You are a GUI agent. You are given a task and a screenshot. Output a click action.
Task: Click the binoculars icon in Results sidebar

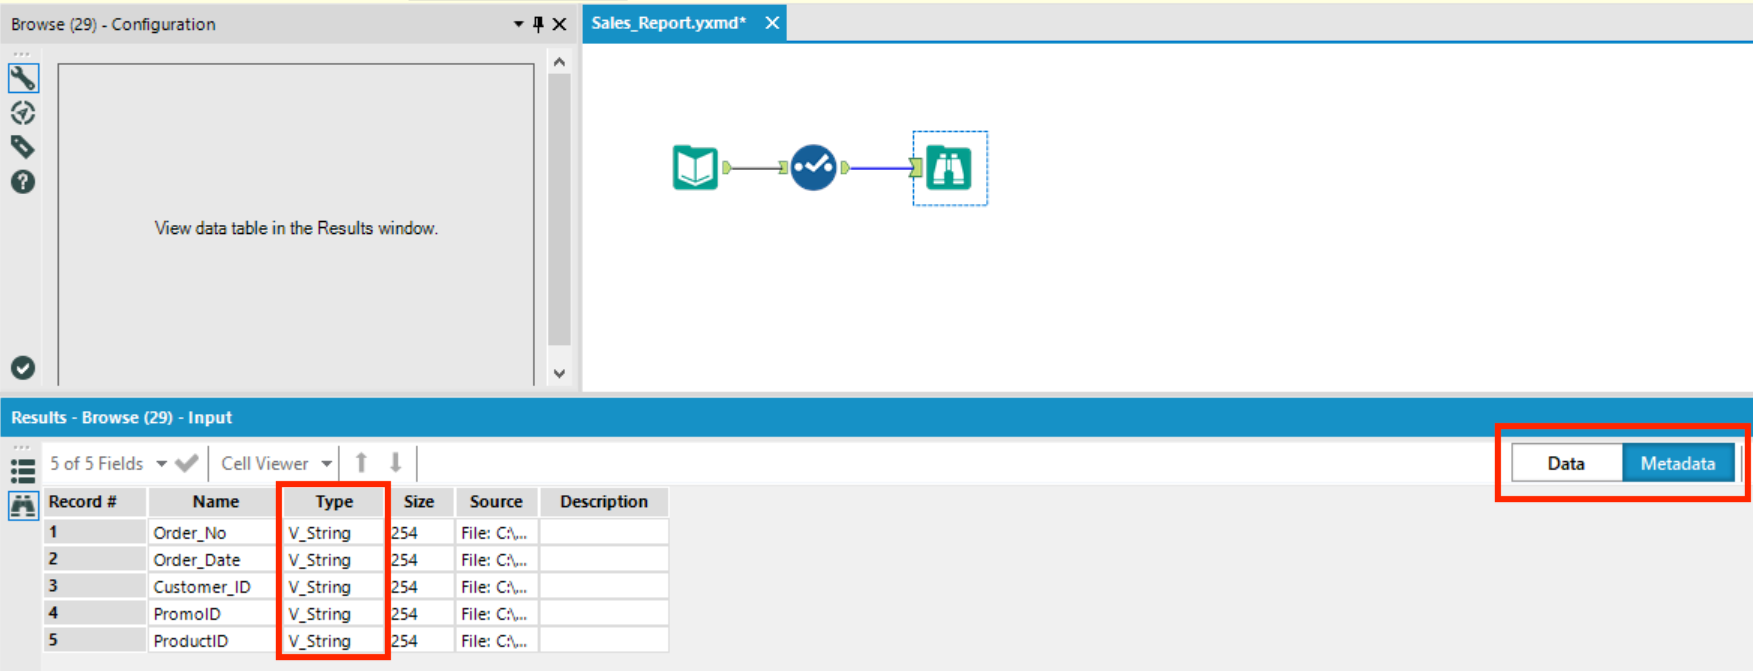(23, 505)
